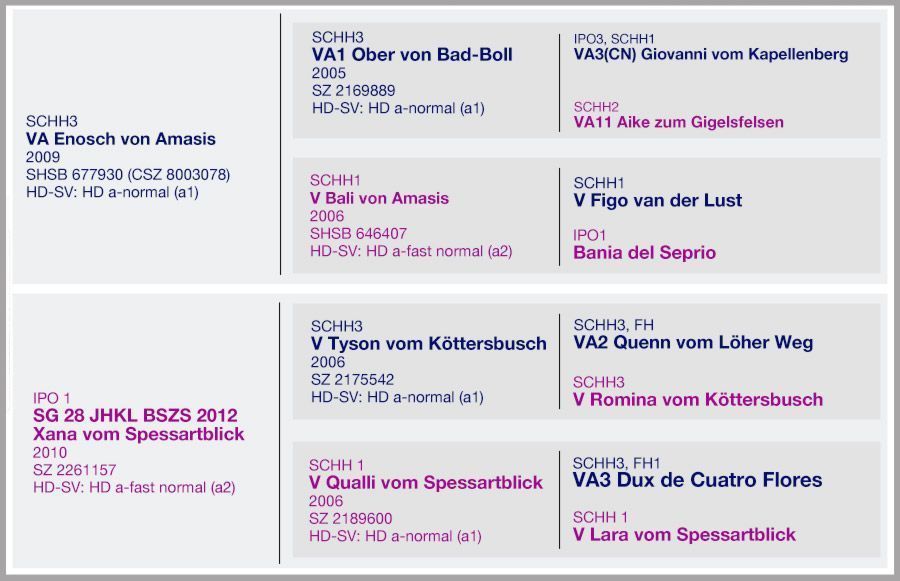Click SZ 2189600 under Qualli entry

[350, 518]
